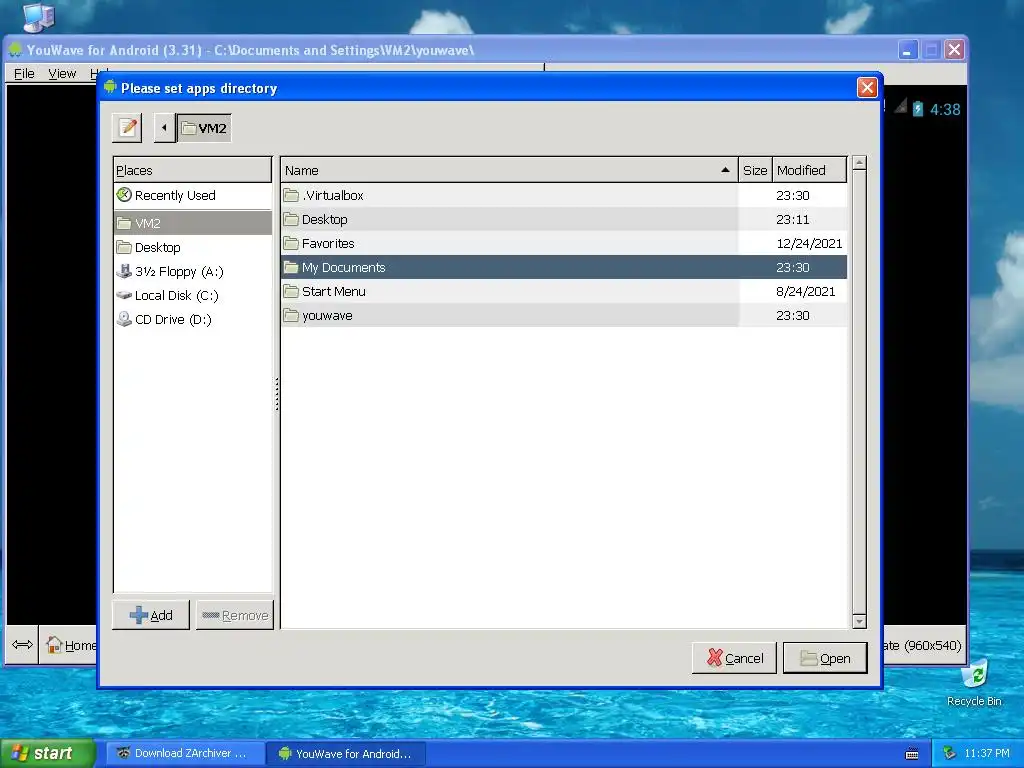Open the File menu in YouWave
The height and width of the screenshot is (768, 1024).
(x=24, y=73)
